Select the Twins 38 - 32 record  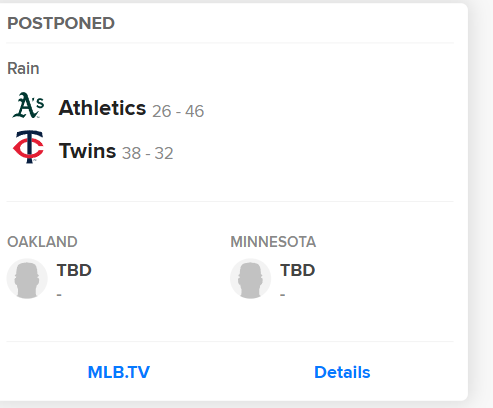tap(148, 153)
